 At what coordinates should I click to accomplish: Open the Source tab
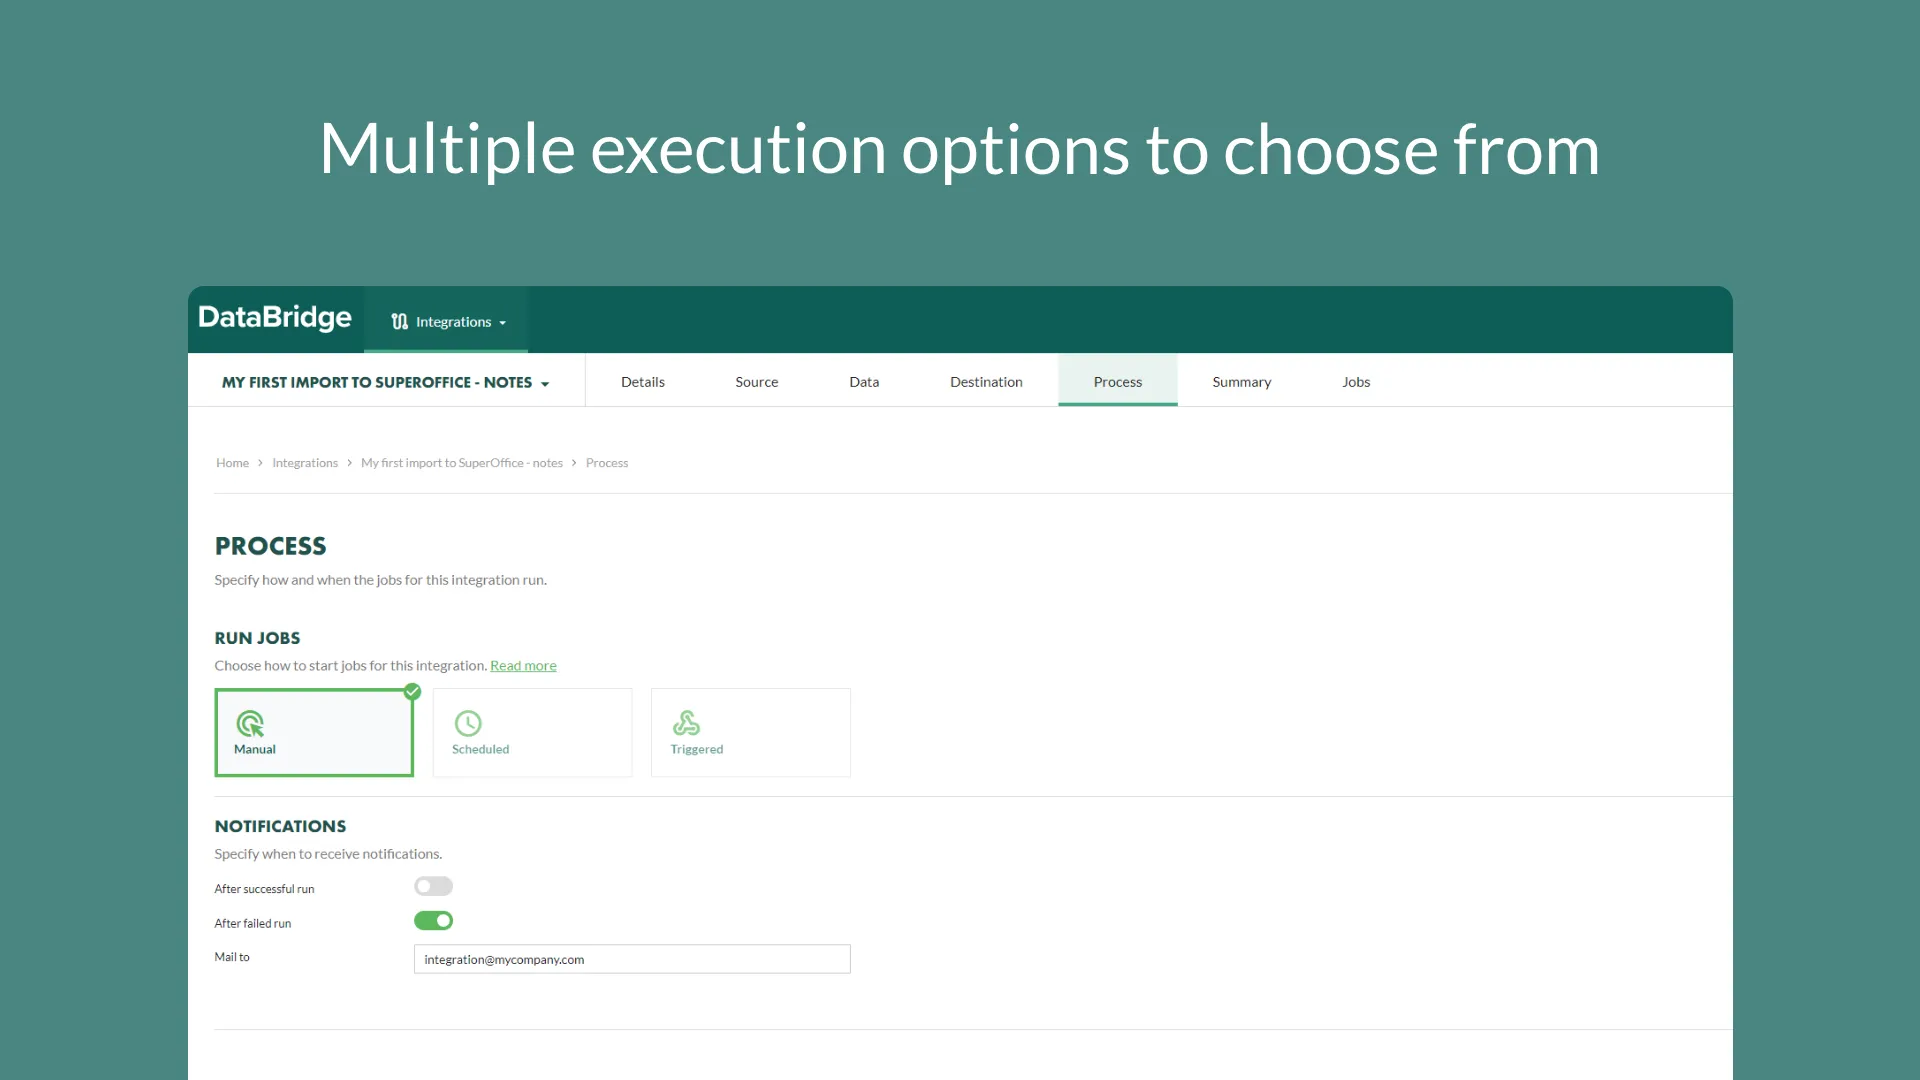point(756,382)
